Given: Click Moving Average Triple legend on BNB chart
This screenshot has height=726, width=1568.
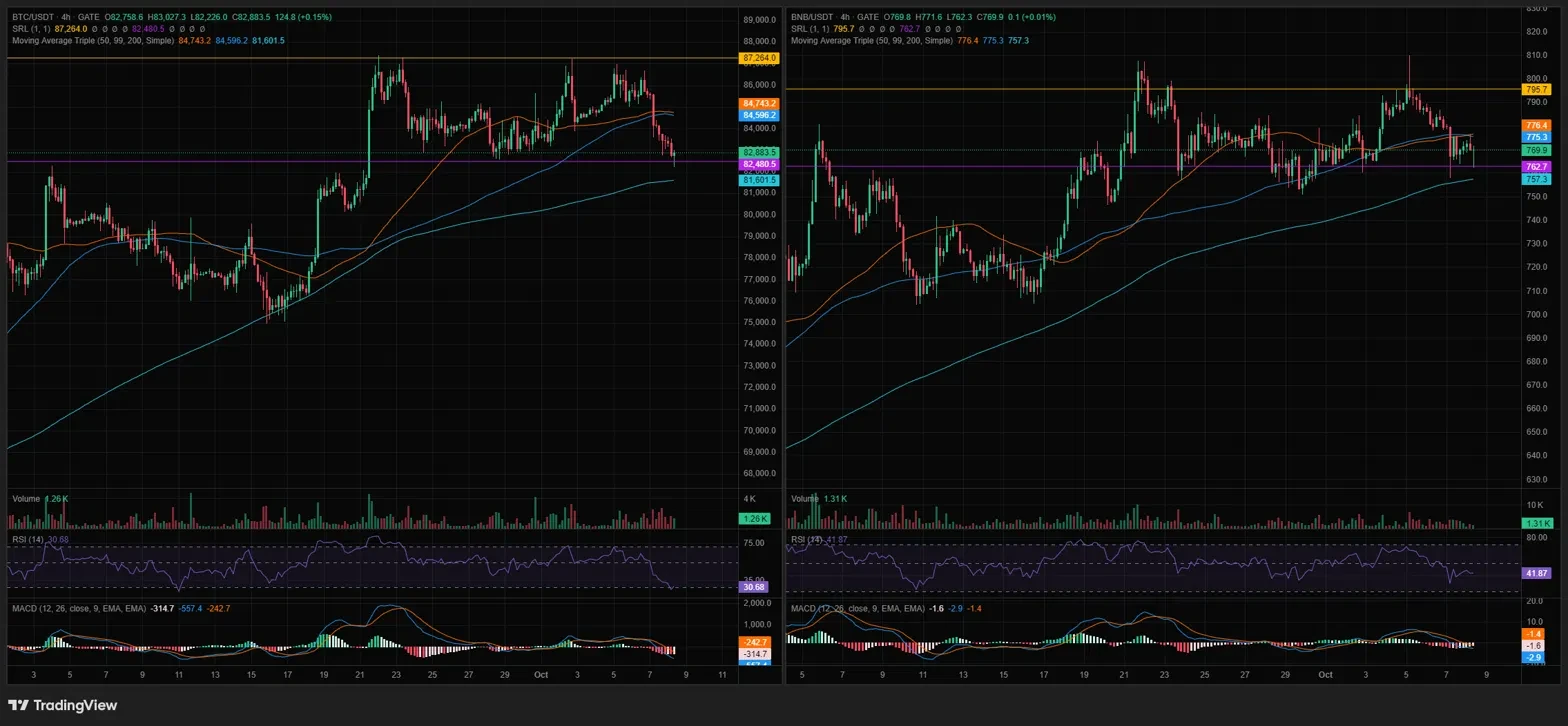Looking at the screenshot, I should coord(872,40).
